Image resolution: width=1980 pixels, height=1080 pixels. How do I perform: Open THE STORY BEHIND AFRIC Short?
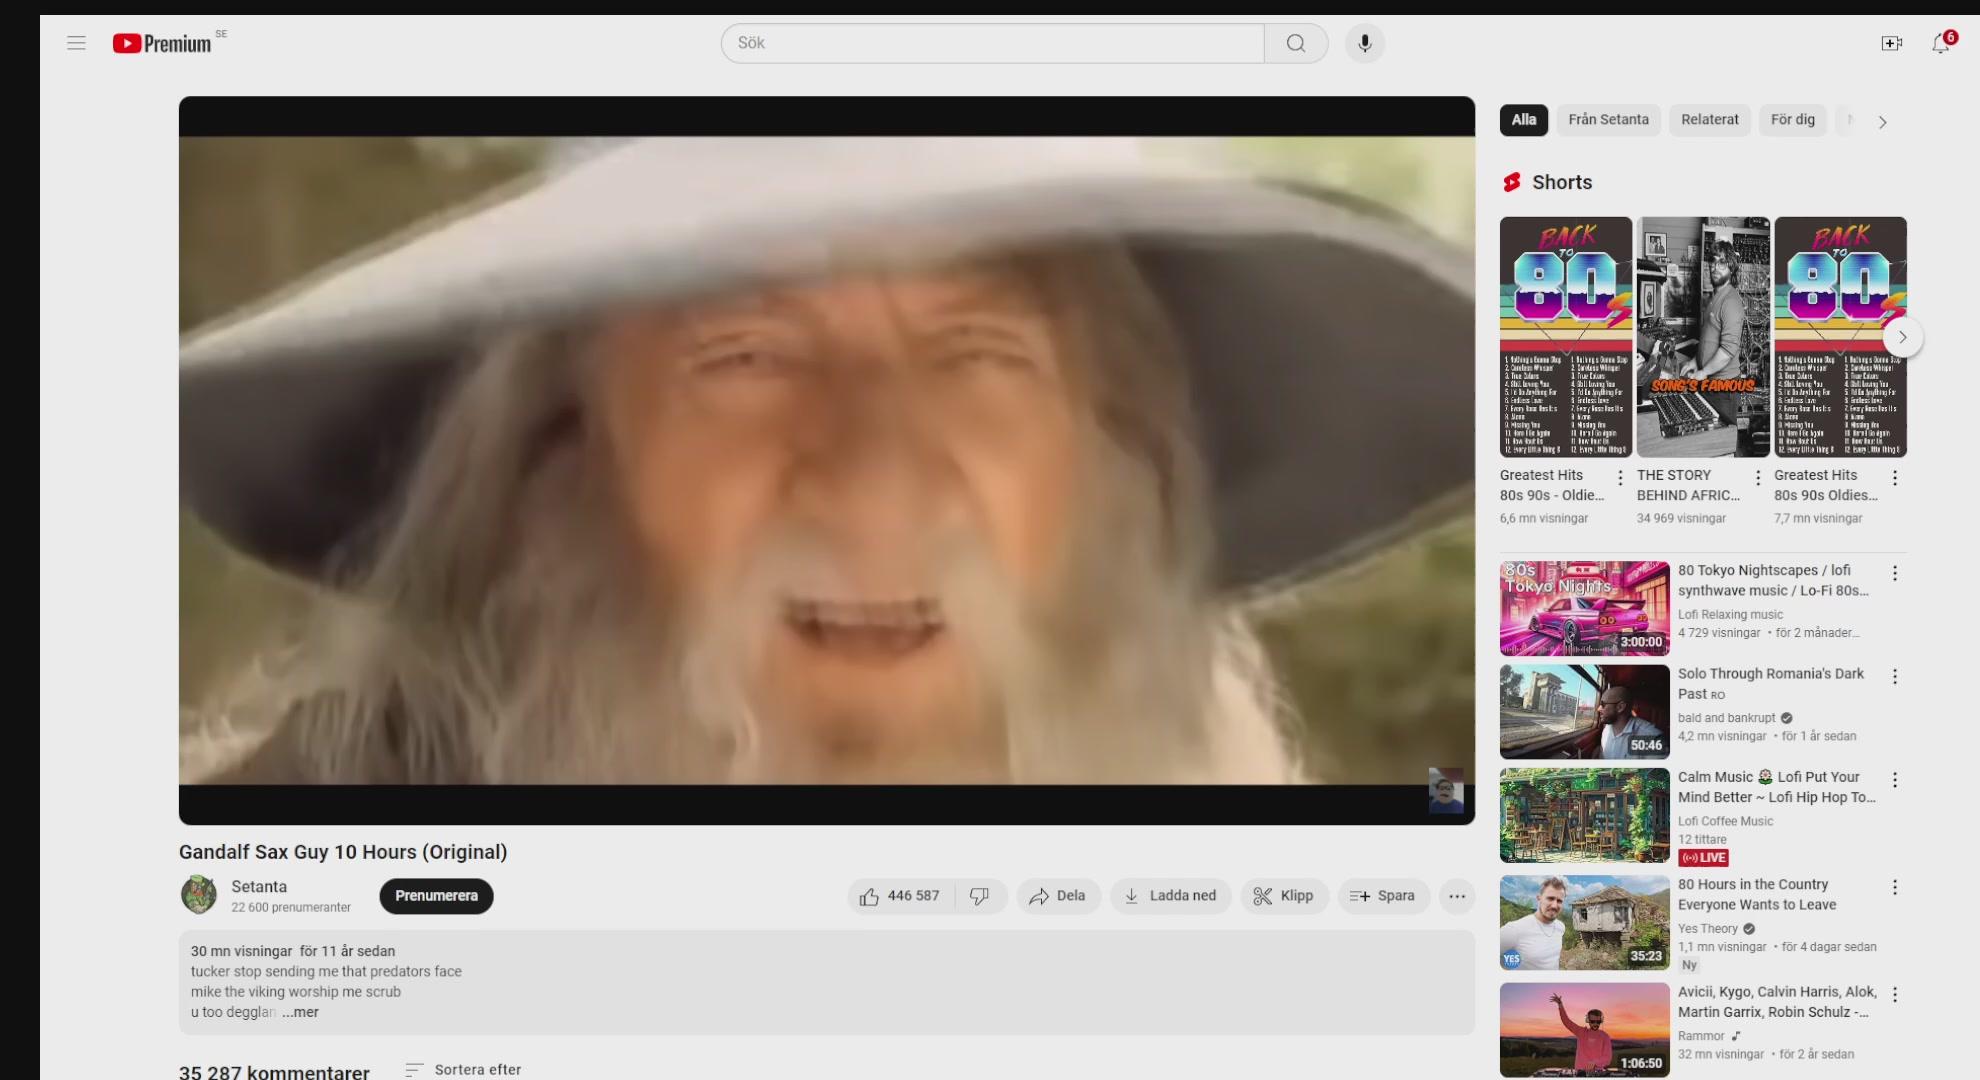coord(1703,337)
